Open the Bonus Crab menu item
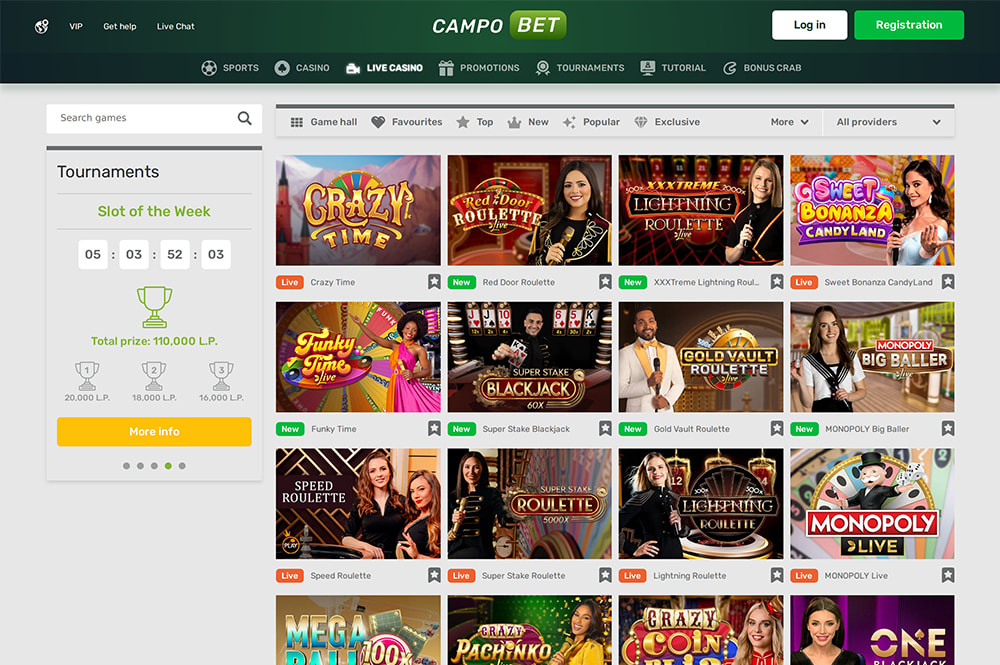Viewport: 1000px width, 665px height. pos(762,68)
